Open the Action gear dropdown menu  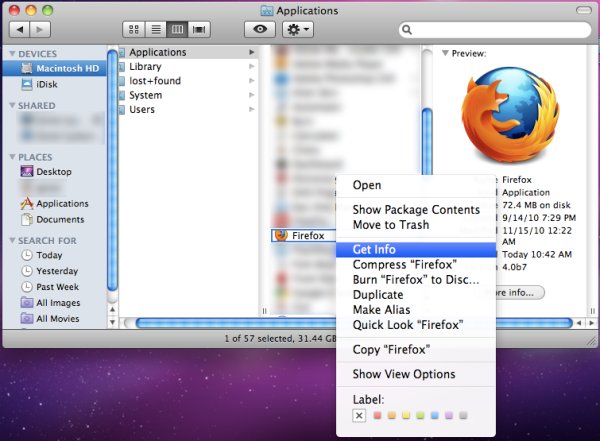[x=299, y=30]
